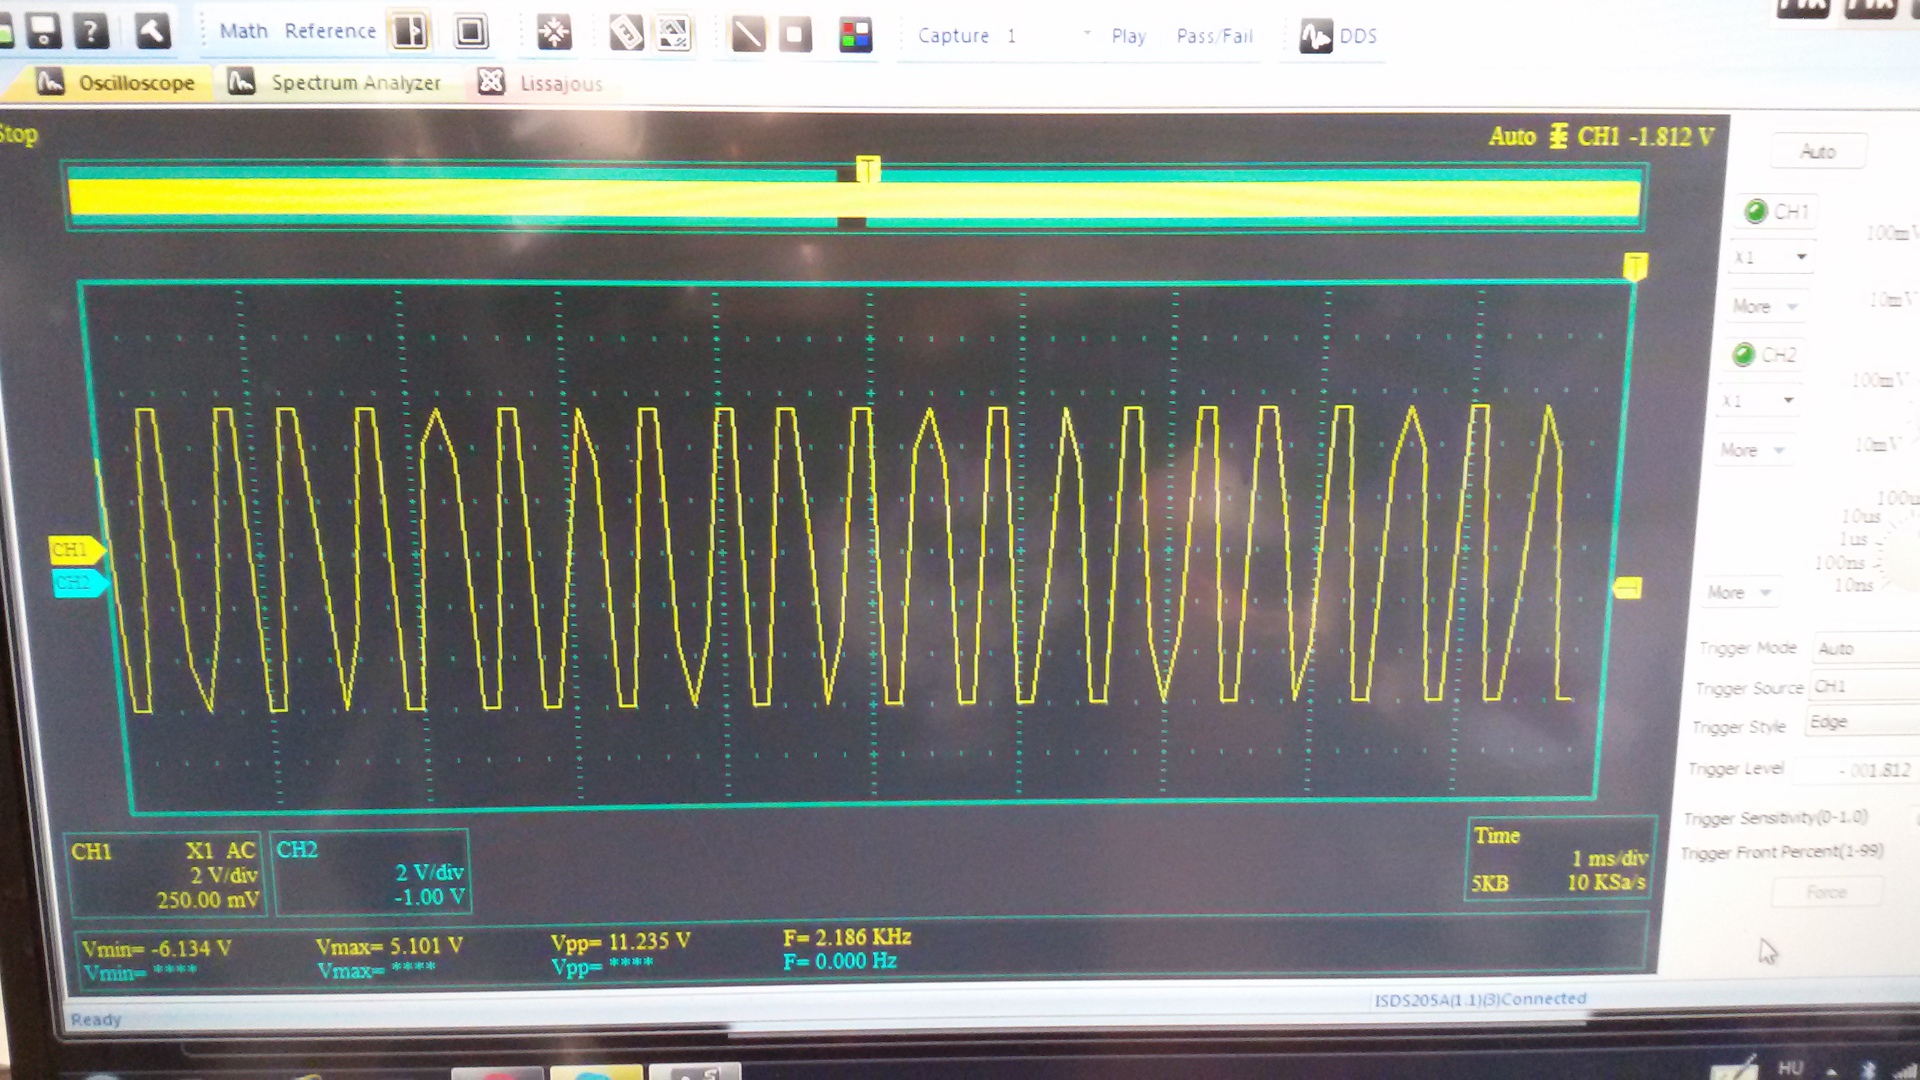Select the diagonal line draw icon

(x=747, y=35)
